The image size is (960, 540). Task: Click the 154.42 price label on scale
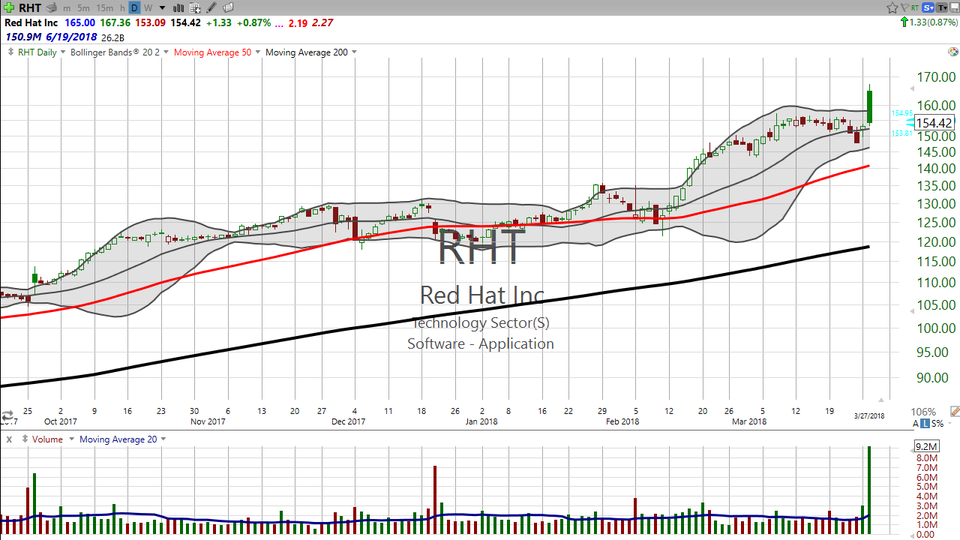934,123
